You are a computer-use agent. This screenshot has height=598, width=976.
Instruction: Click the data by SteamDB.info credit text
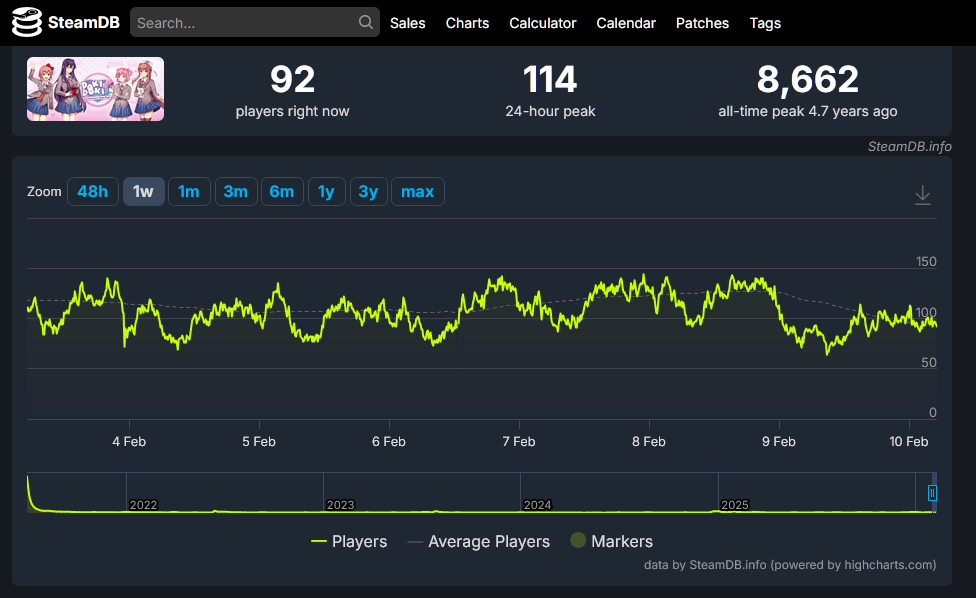790,564
